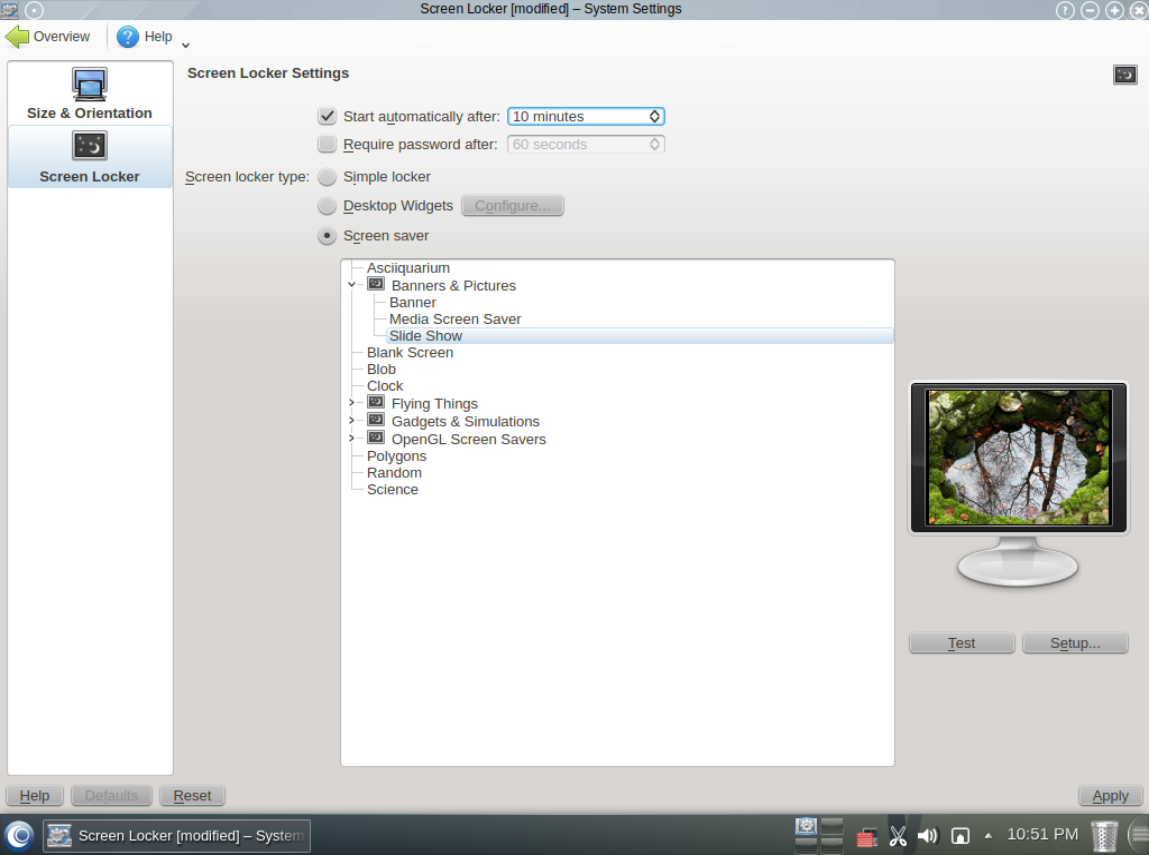1149x855 pixels.
Task: Expand the Flying Things category
Action: coord(352,403)
